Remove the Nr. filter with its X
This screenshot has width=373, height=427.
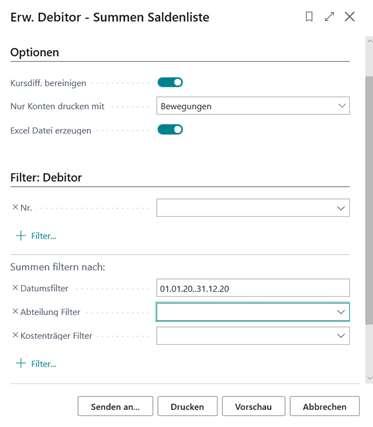pos(15,207)
